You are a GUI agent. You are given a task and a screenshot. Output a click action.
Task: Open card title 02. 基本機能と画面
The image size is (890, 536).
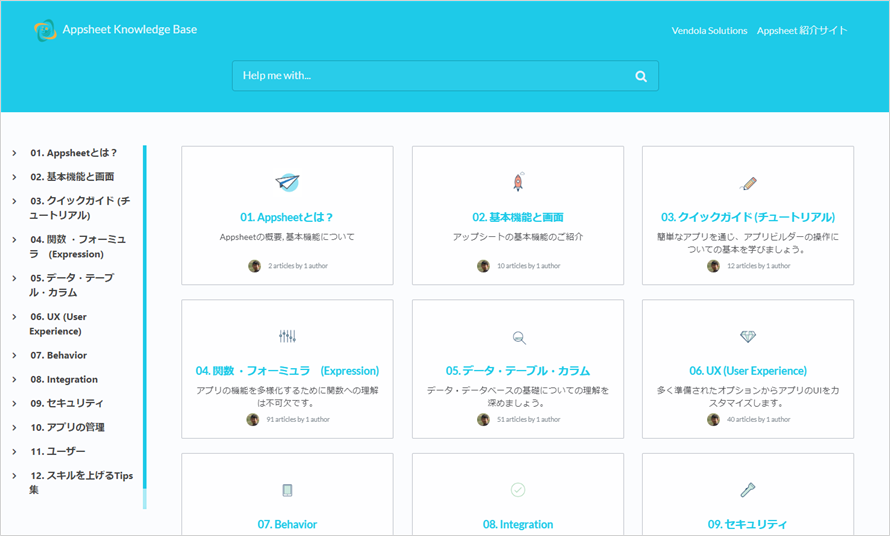(518, 217)
